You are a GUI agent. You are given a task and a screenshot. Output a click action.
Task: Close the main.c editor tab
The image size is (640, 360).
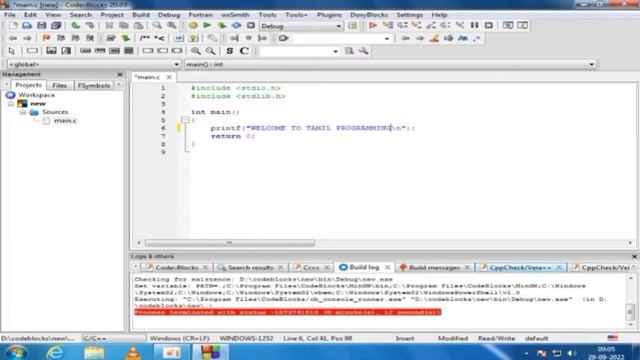tap(169, 77)
